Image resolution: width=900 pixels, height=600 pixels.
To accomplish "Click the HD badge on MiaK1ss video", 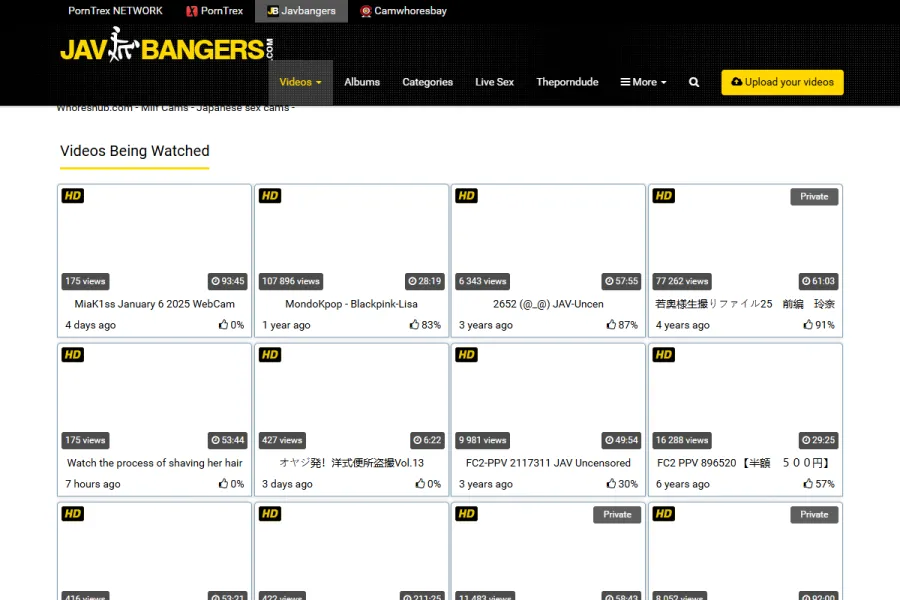I will [x=73, y=196].
